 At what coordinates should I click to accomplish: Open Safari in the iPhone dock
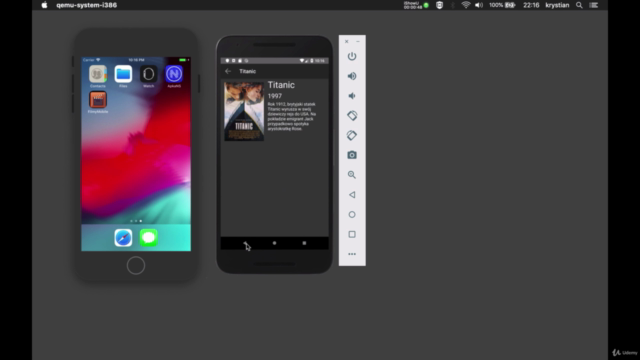pos(123,238)
